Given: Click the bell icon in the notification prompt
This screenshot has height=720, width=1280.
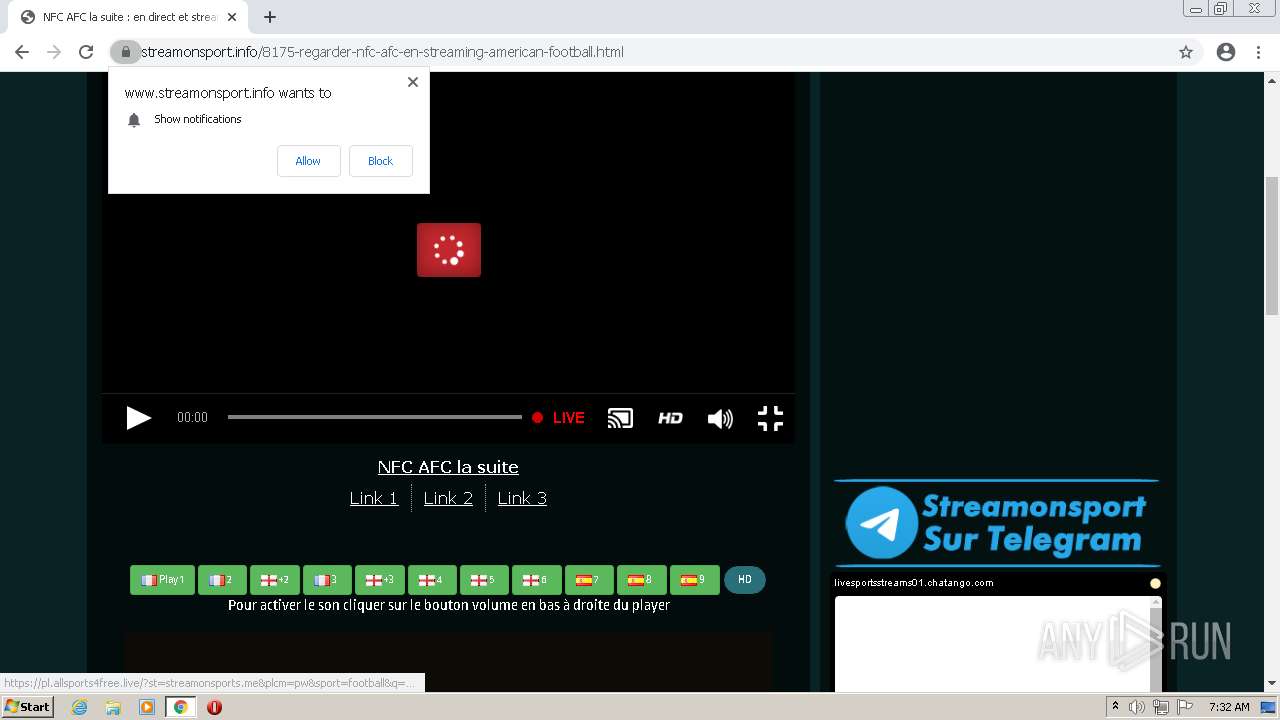Looking at the screenshot, I should (134, 120).
